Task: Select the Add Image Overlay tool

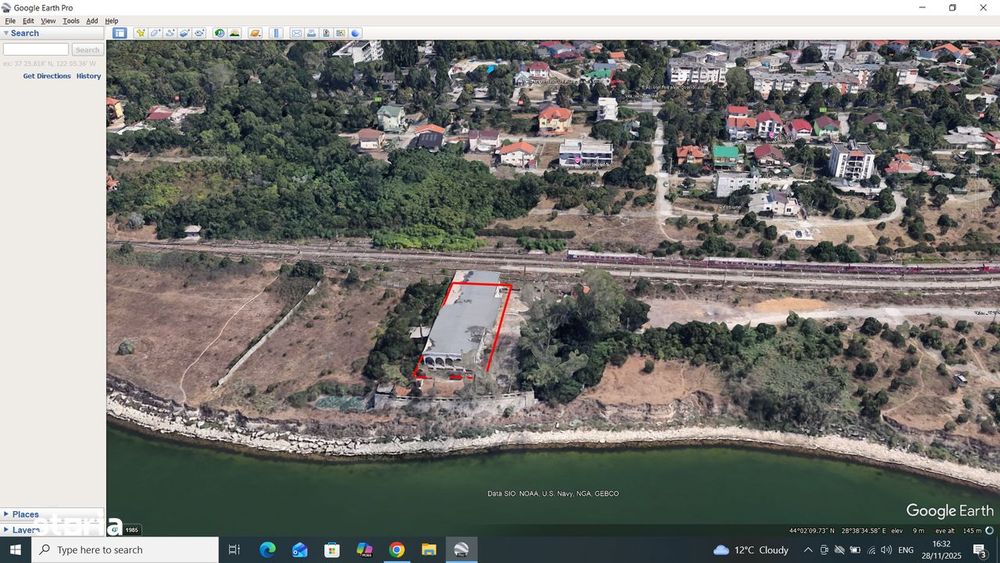Action: coord(184,33)
